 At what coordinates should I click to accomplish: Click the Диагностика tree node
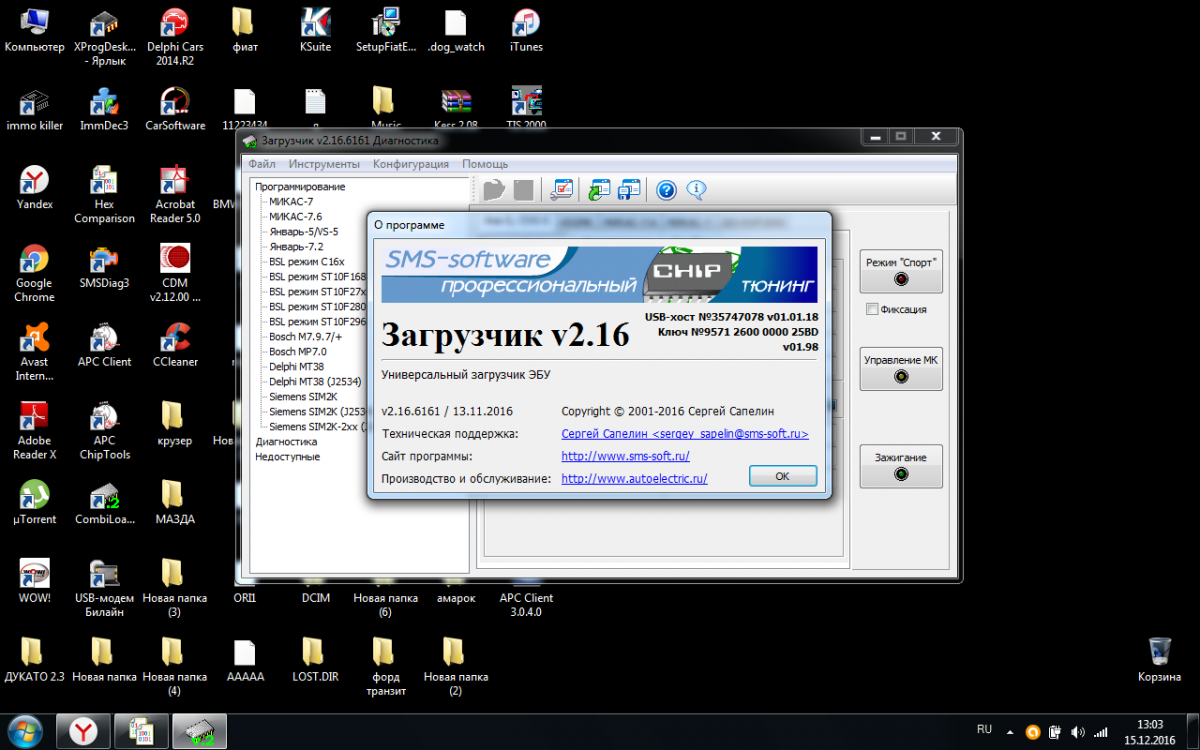point(286,441)
